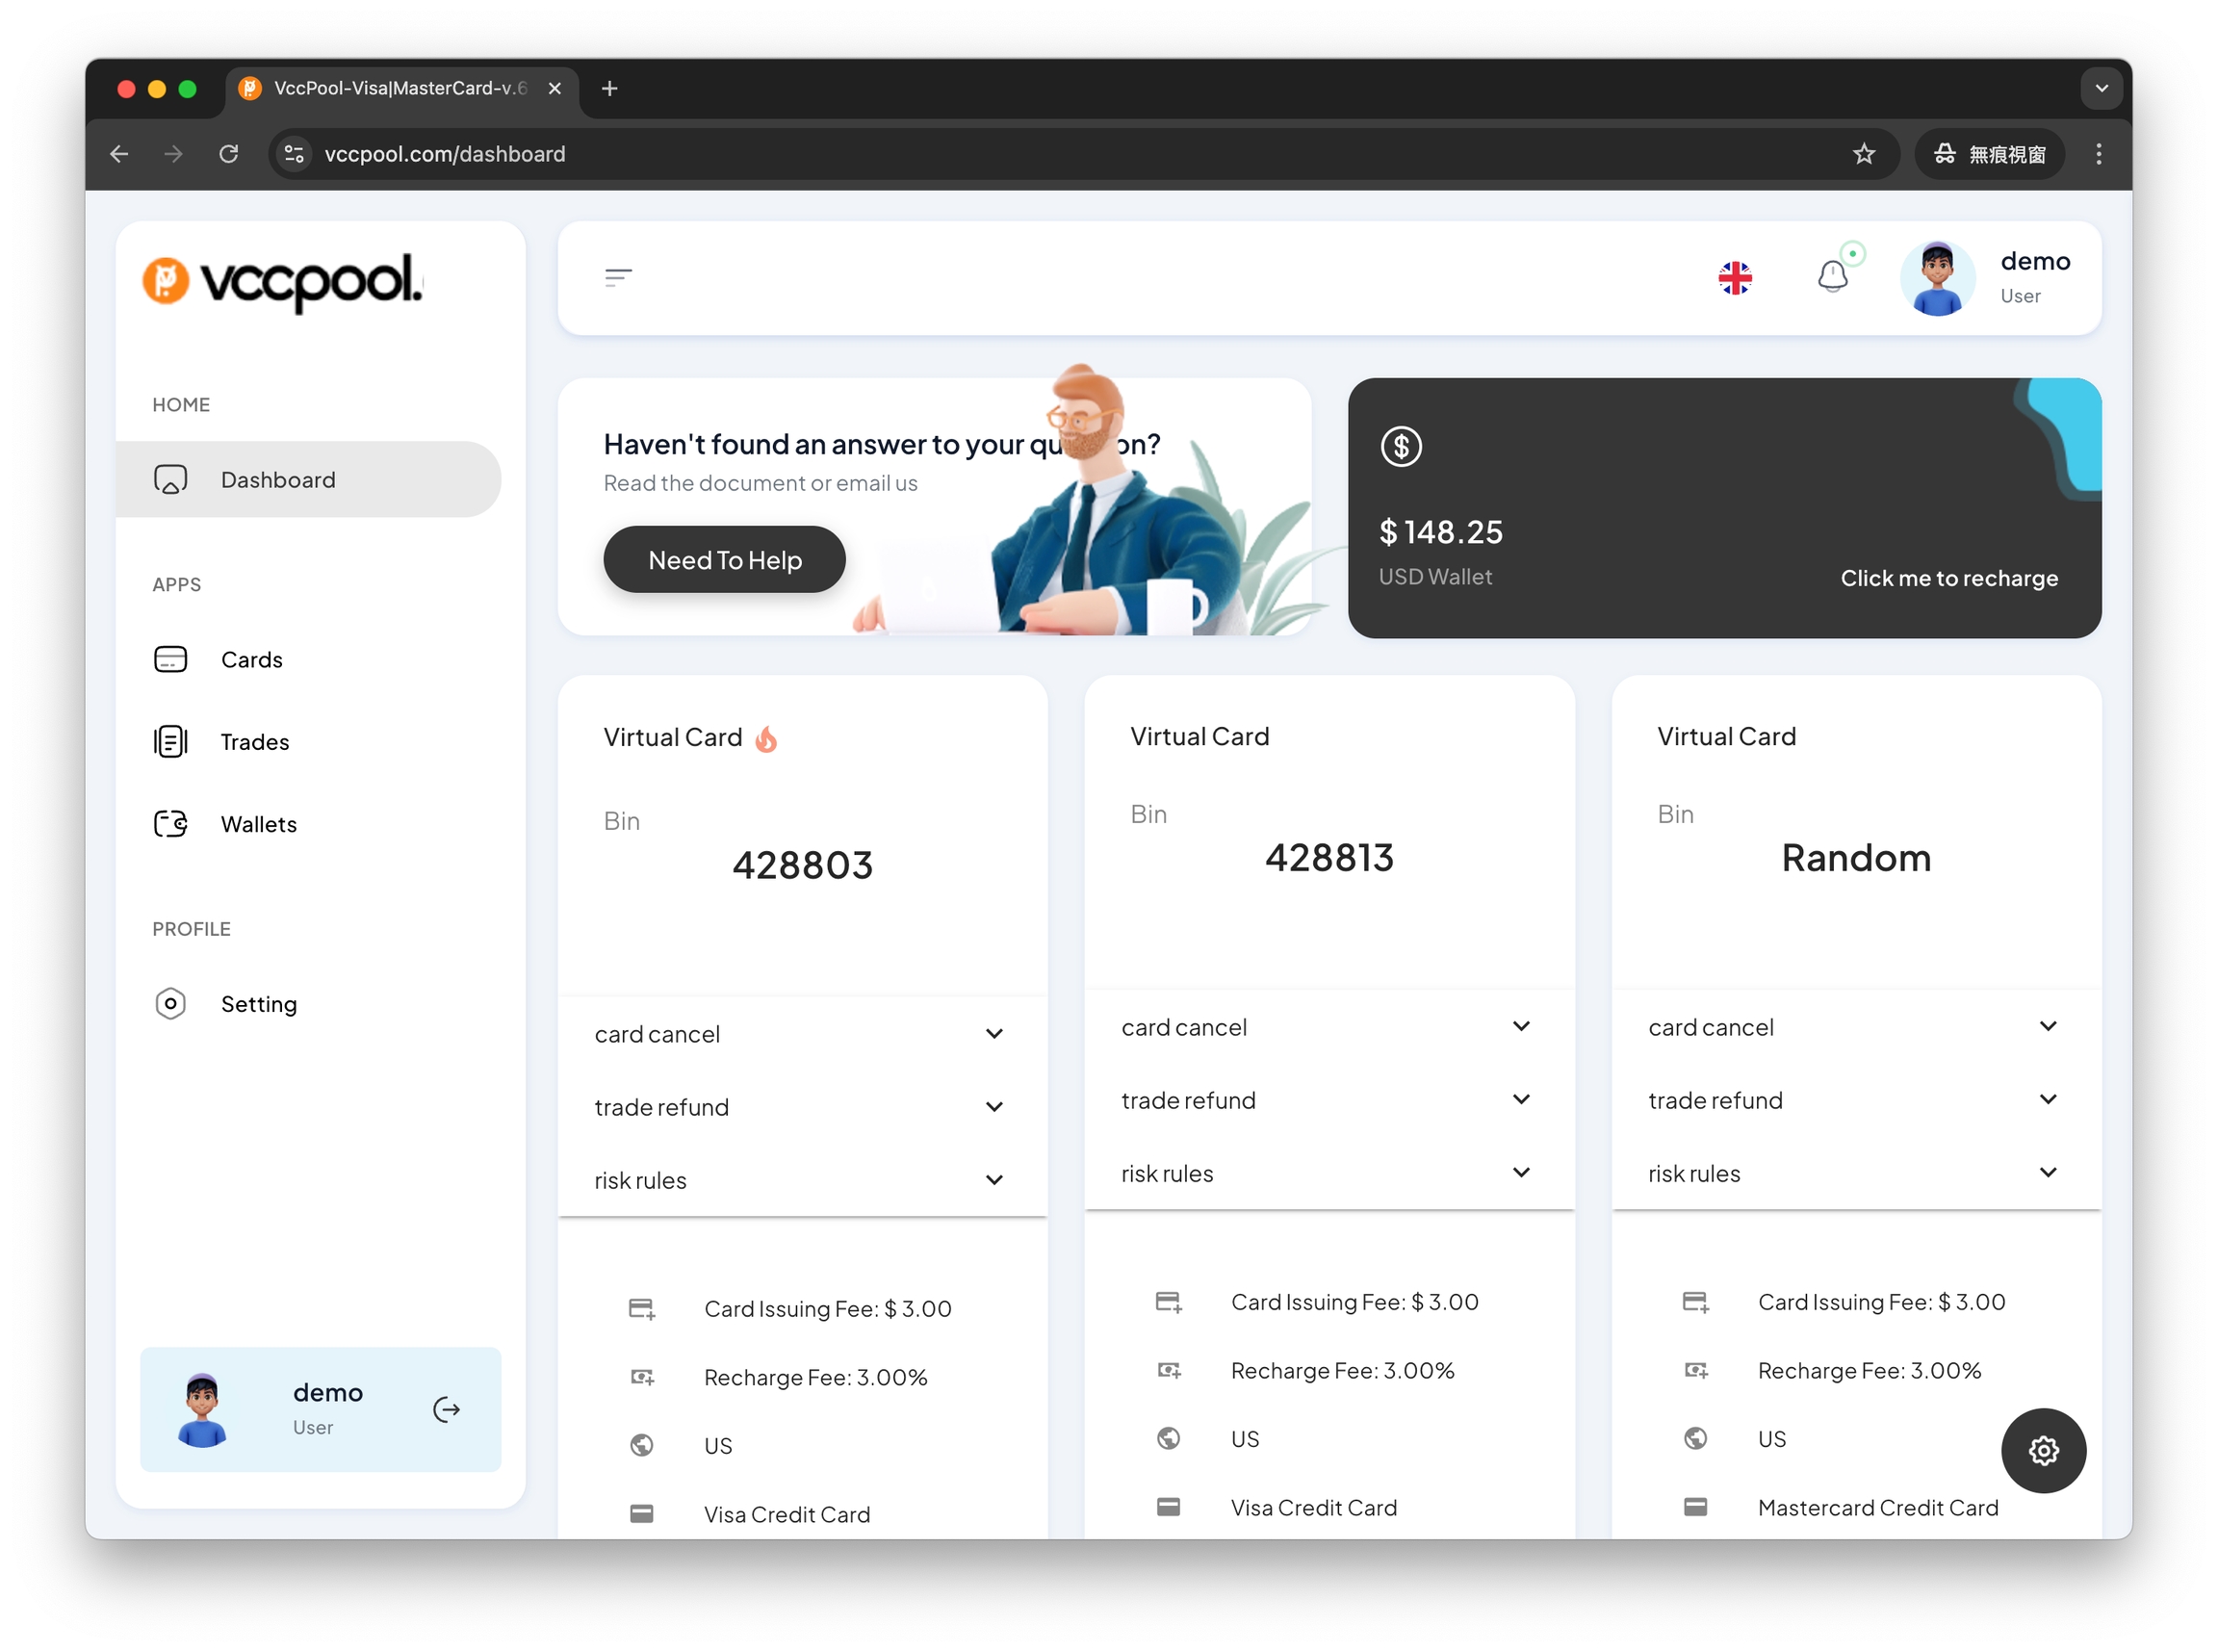The height and width of the screenshot is (1652, 2218).
Task: Click the vccpool logo
Action: 283,281
